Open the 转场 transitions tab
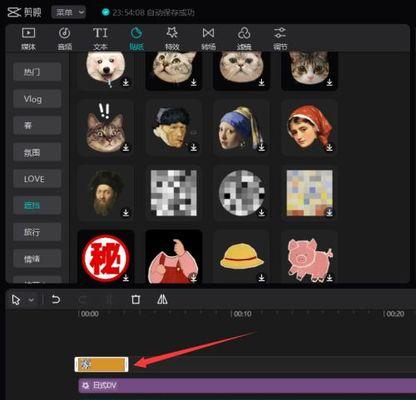The width and height of the screenshot is (416, 400). point(208,39)
